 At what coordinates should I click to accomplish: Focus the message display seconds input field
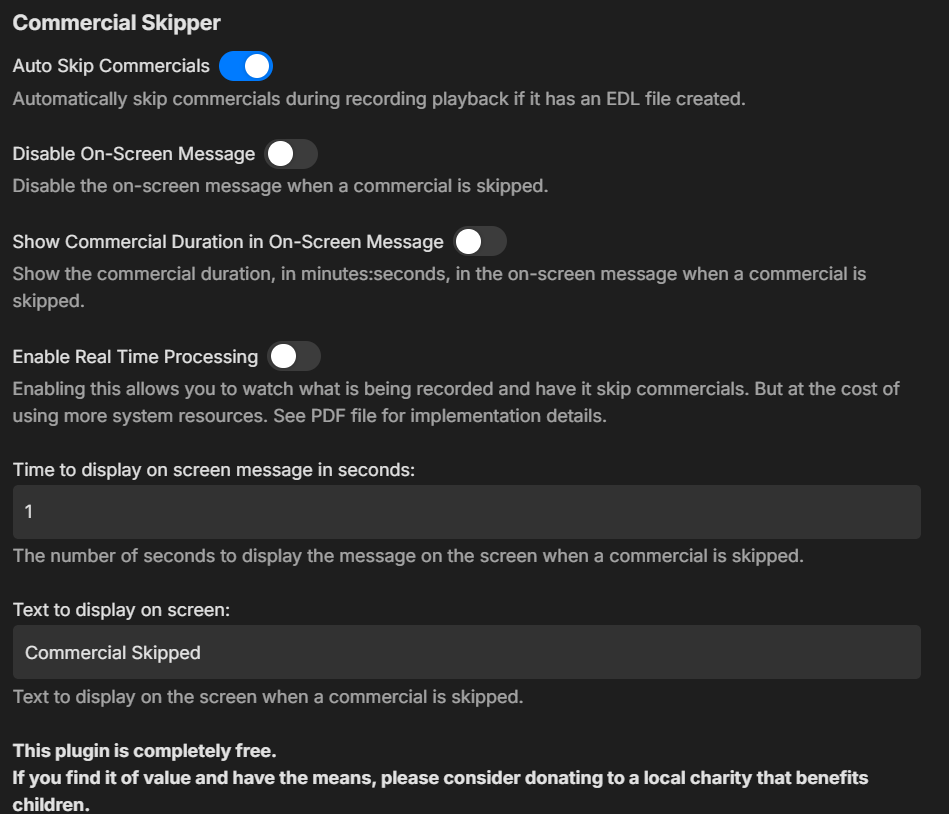pos(466,512)
